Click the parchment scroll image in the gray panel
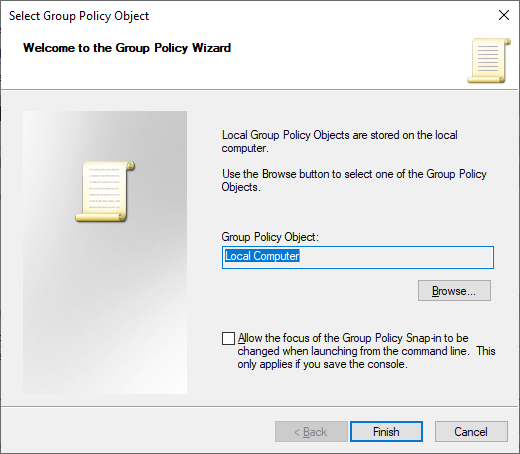Viewport: 520px width, 454px height. point(105,191)
